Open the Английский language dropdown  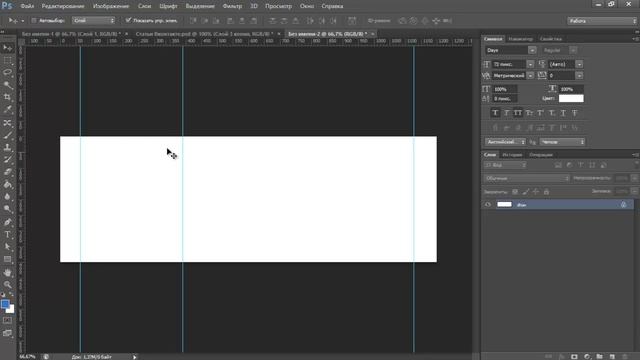[x=506, y=142]
